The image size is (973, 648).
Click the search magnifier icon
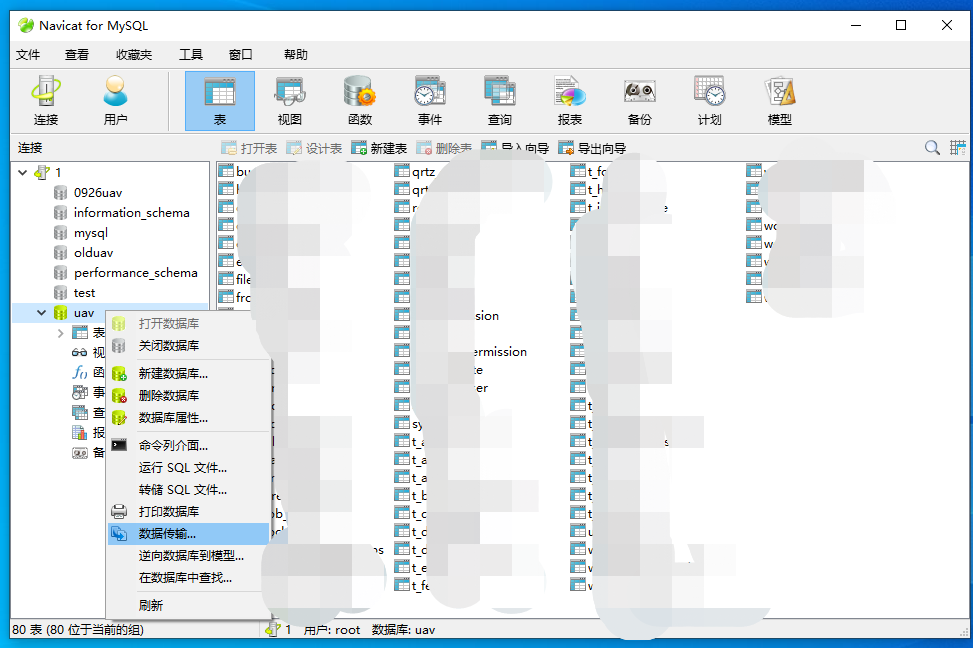(932, 148)
